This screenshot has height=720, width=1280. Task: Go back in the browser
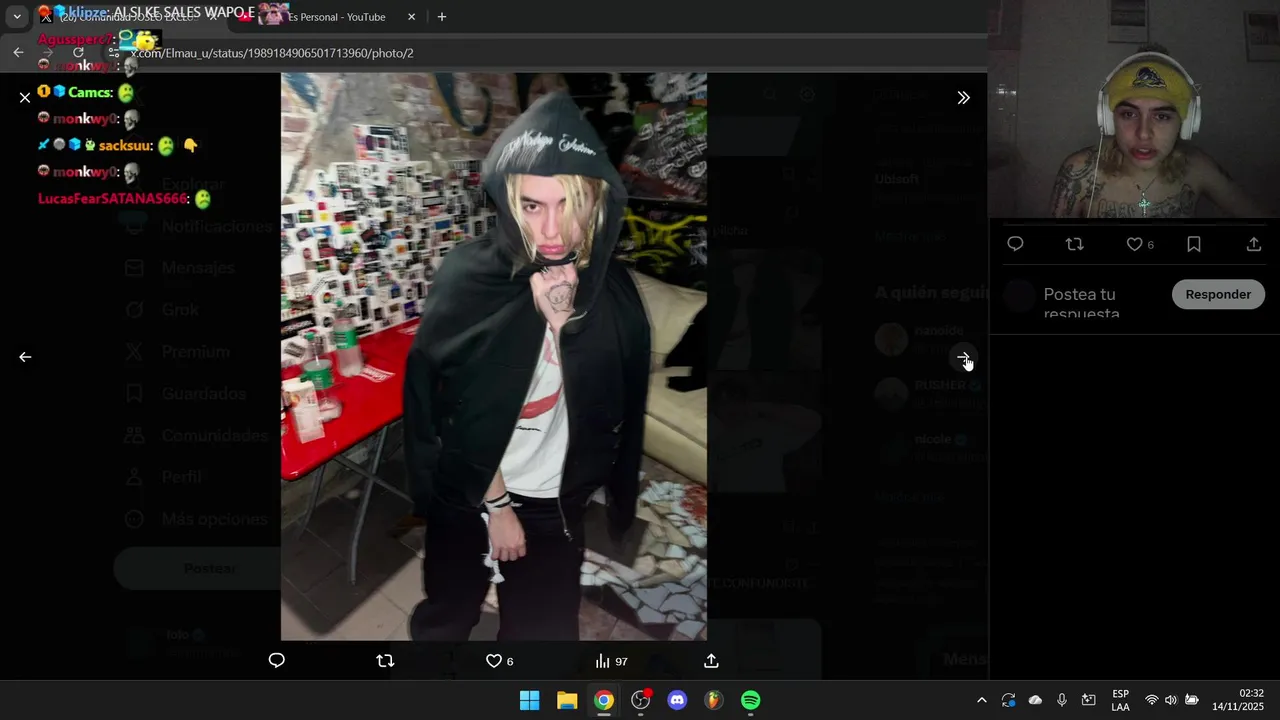18,52
